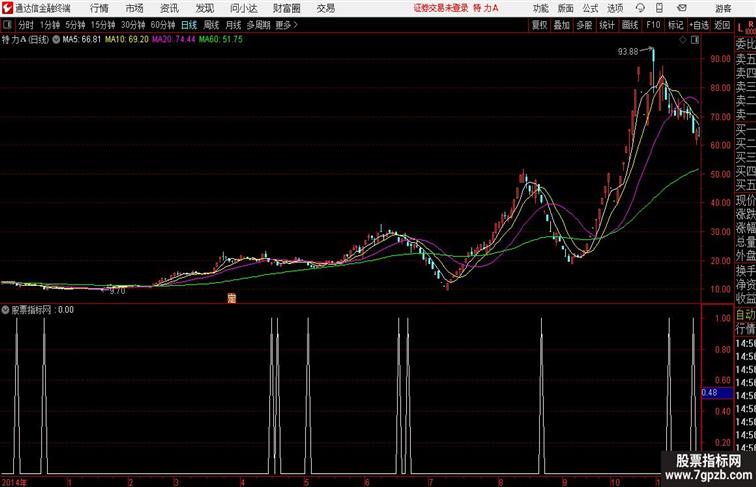
Task: Switch to the 30分钟 period tab
Action: (133, 25)
